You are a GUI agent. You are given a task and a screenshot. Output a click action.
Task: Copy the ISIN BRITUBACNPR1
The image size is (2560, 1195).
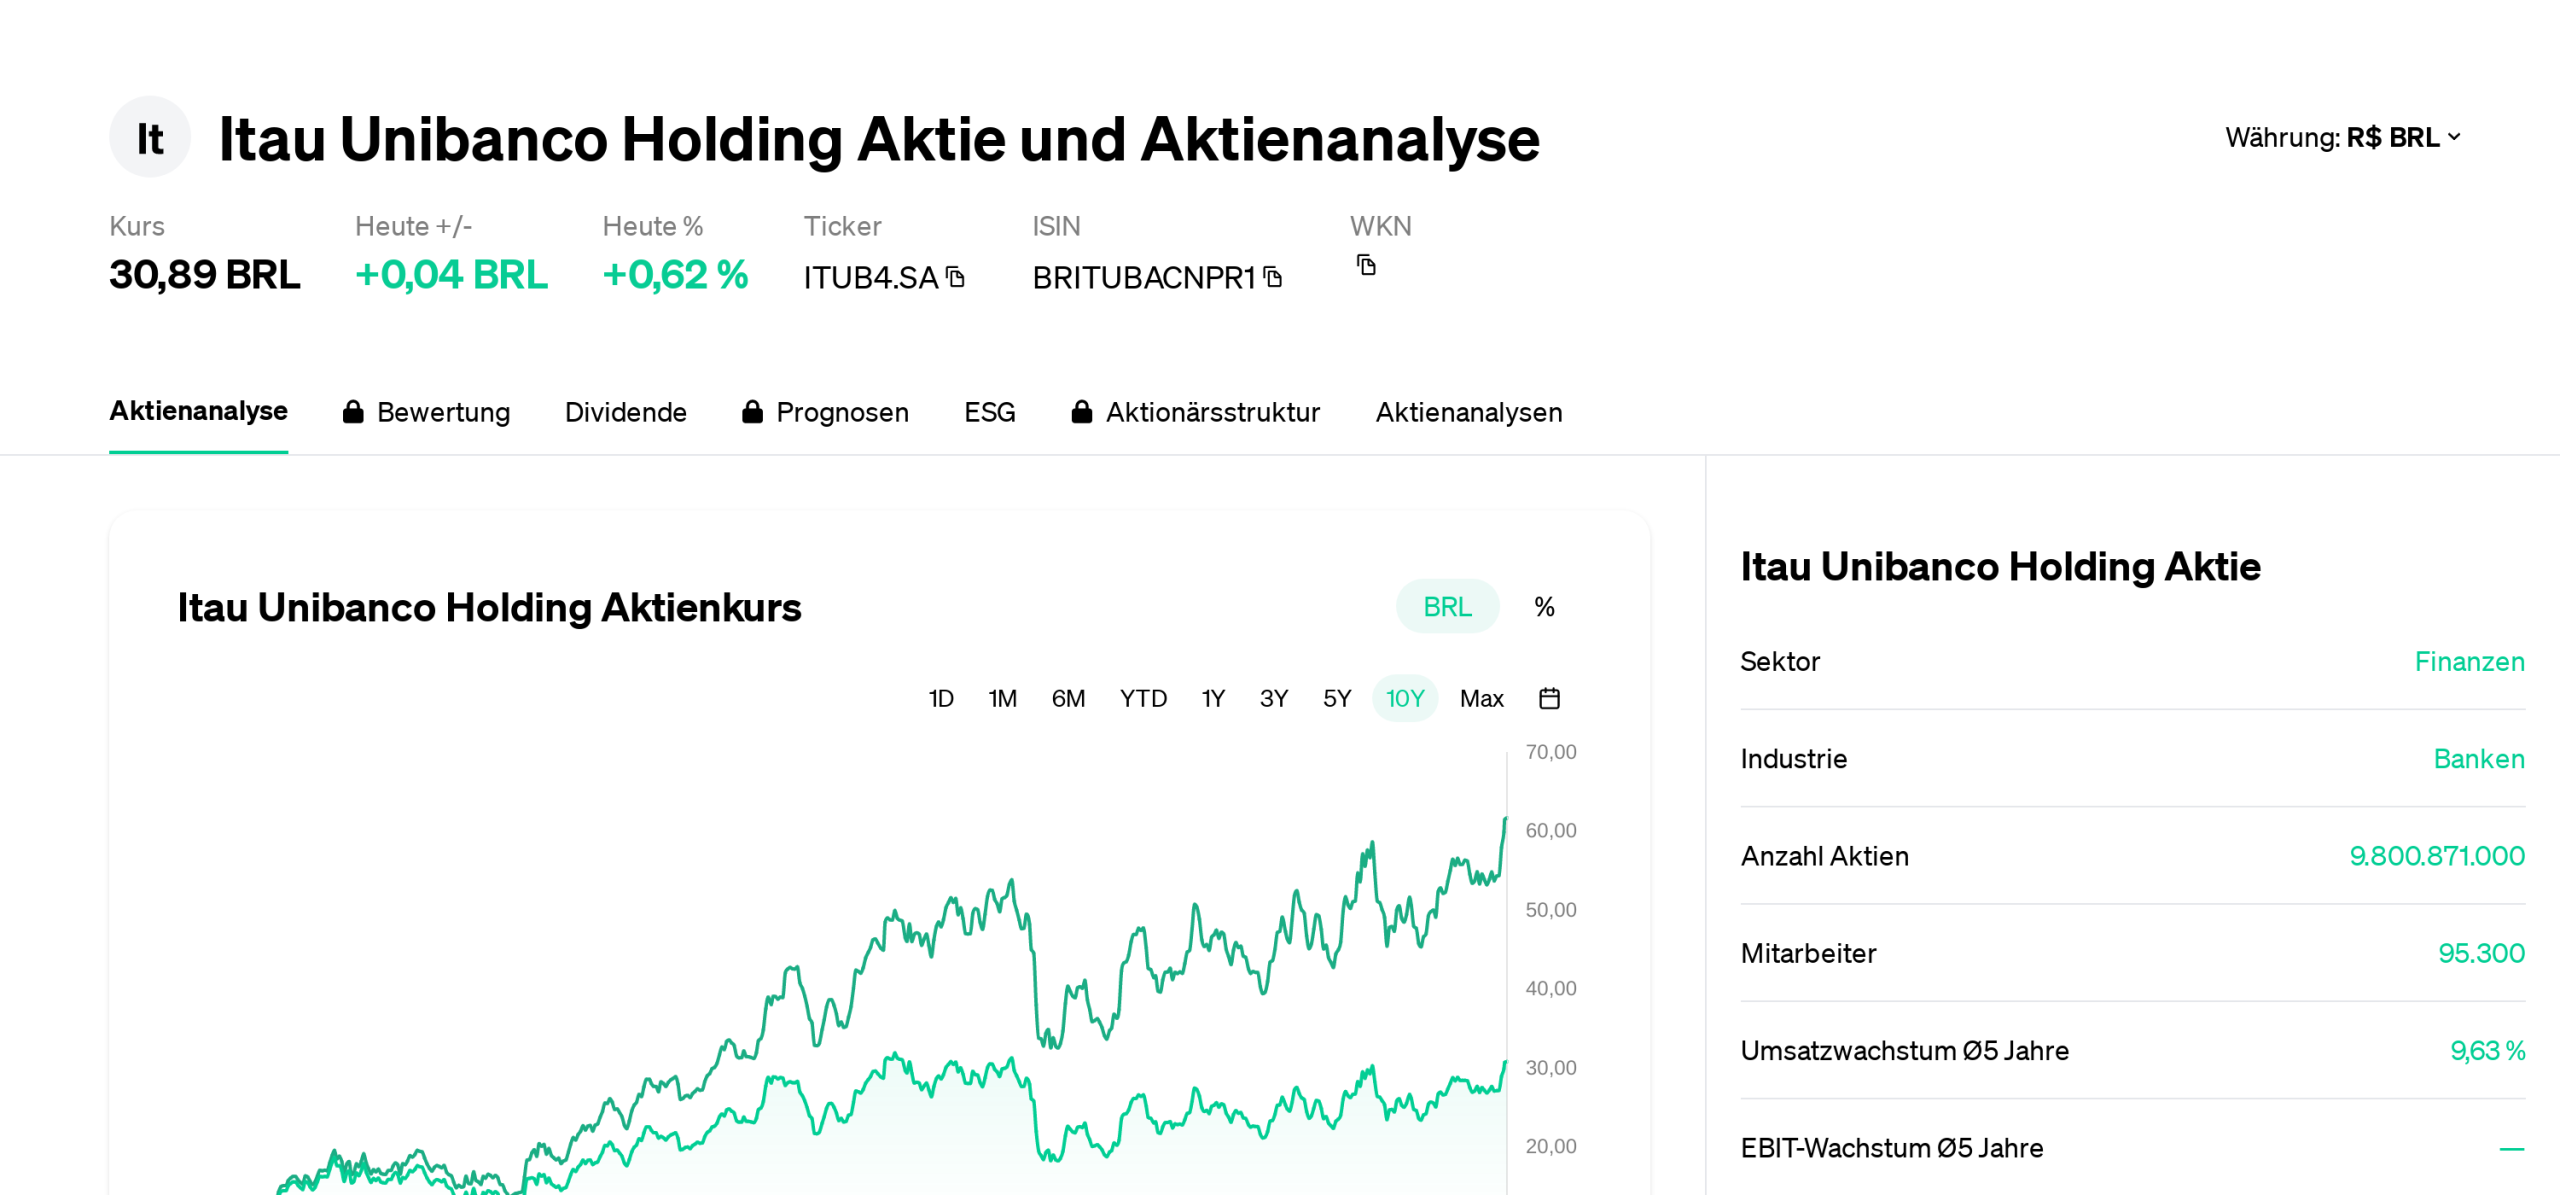pyautogui.click(x=1273, y=277)
